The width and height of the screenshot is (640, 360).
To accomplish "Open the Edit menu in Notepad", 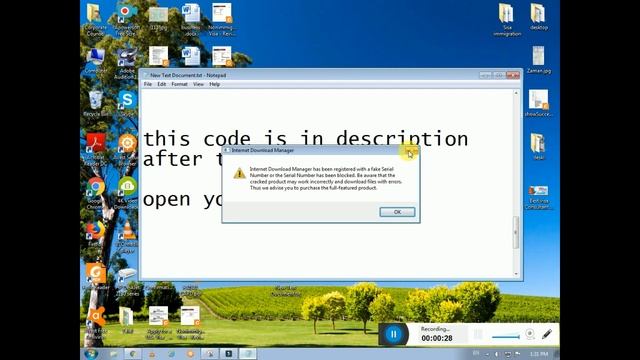I will [x=162, y=84].
